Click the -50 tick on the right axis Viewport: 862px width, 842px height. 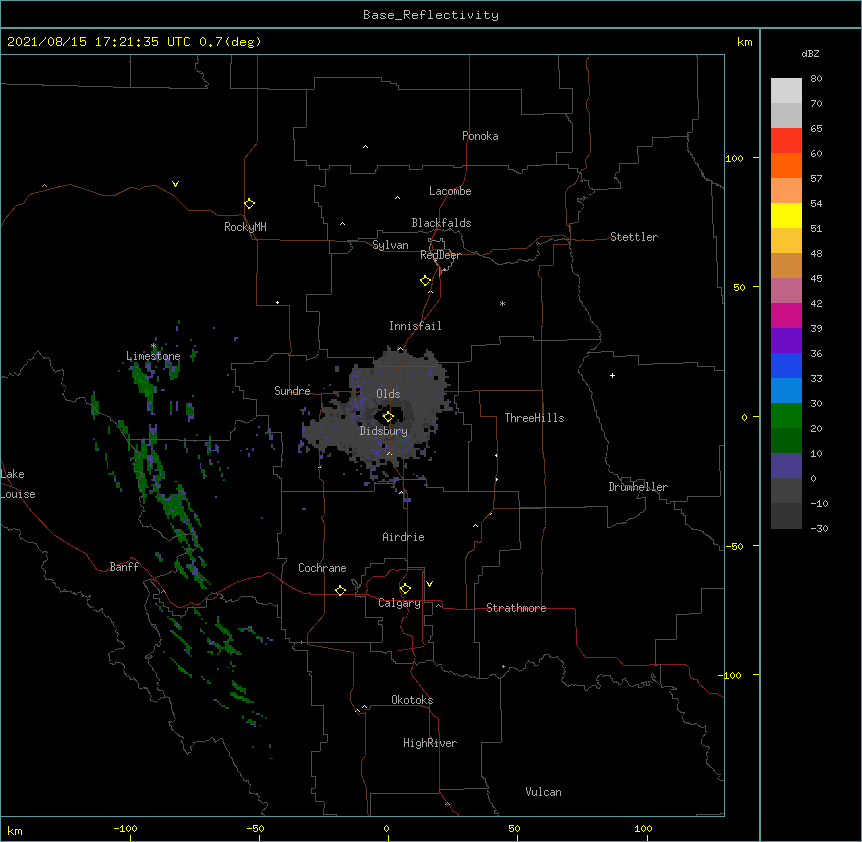pos(734,546)
